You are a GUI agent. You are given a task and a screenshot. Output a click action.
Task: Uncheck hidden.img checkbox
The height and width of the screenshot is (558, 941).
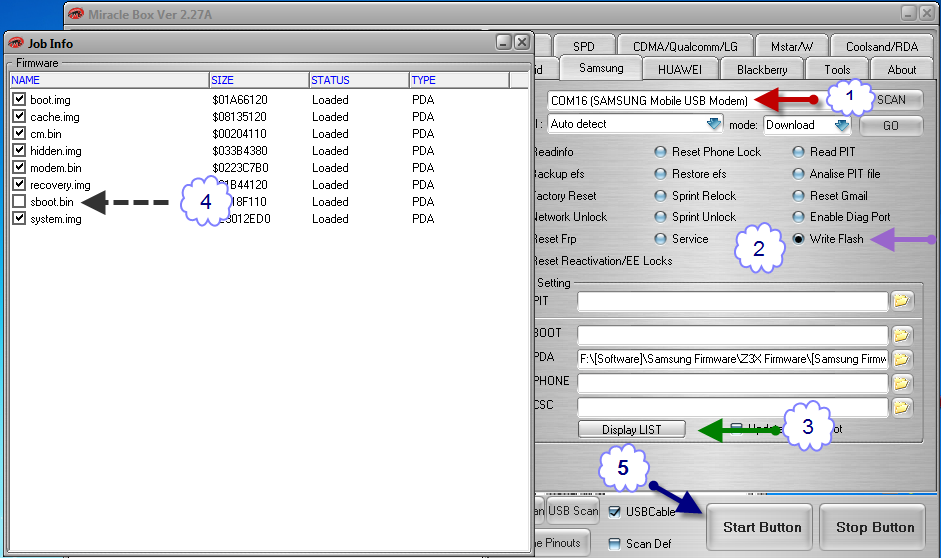[x=19, y=150]
